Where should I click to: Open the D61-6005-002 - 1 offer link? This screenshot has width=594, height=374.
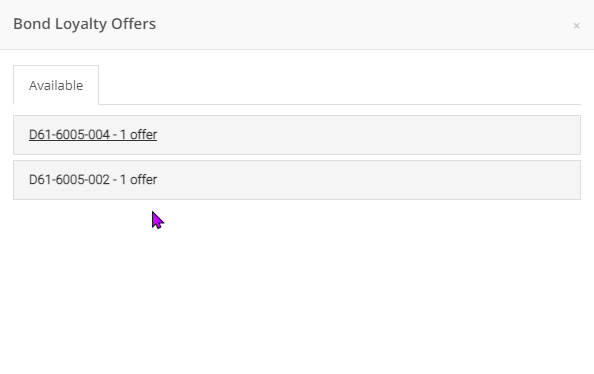pos(93,179)
